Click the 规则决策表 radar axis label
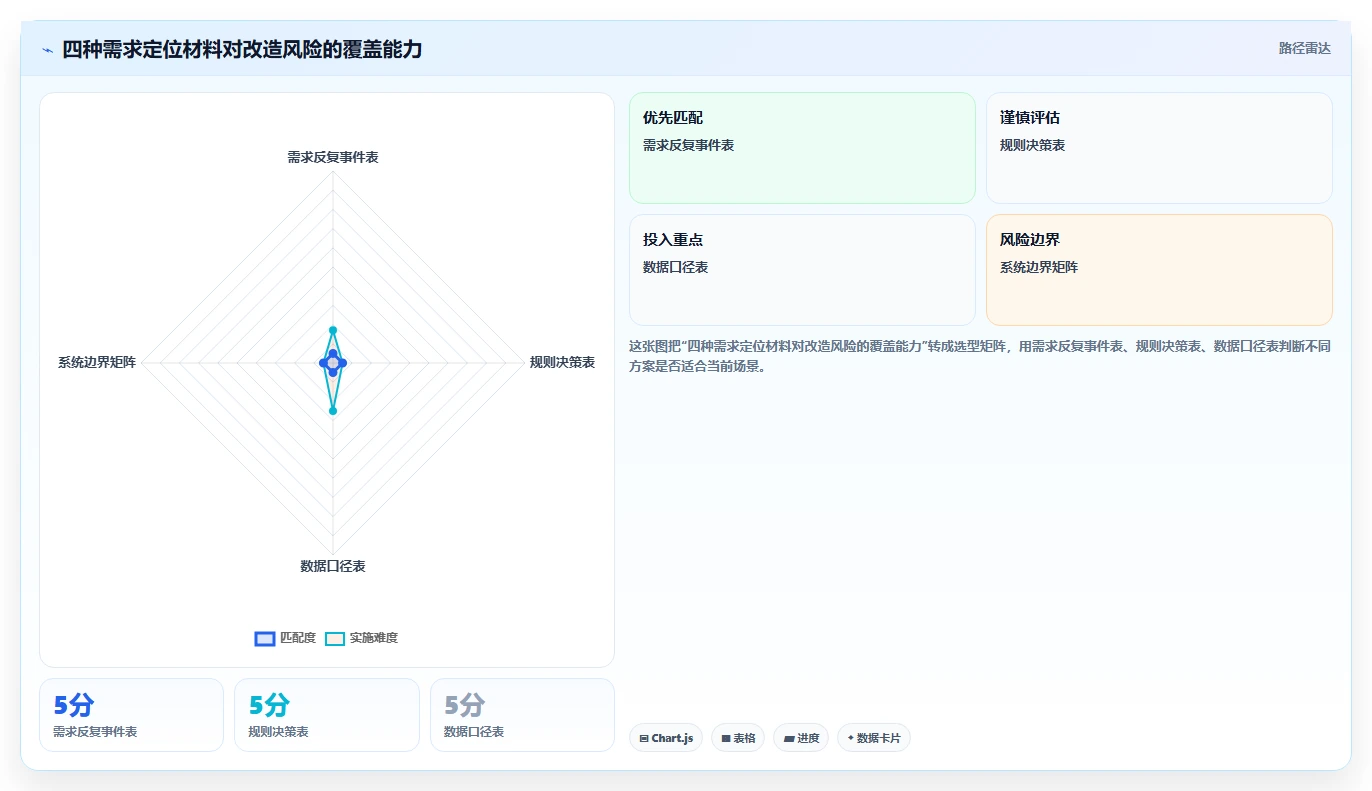The width and height of the screenshot is (1372, 791). point(562,362)
